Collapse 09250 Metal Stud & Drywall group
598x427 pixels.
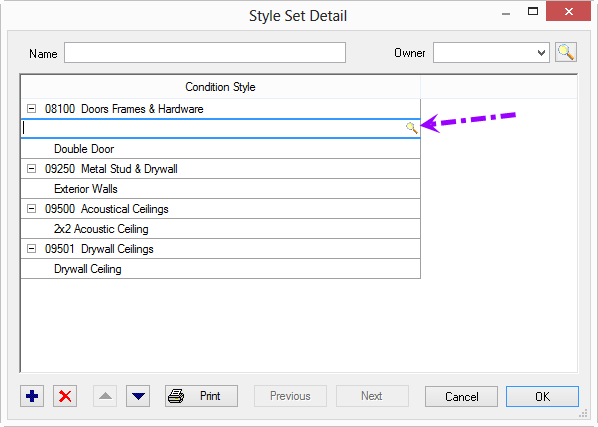(31, 169)
